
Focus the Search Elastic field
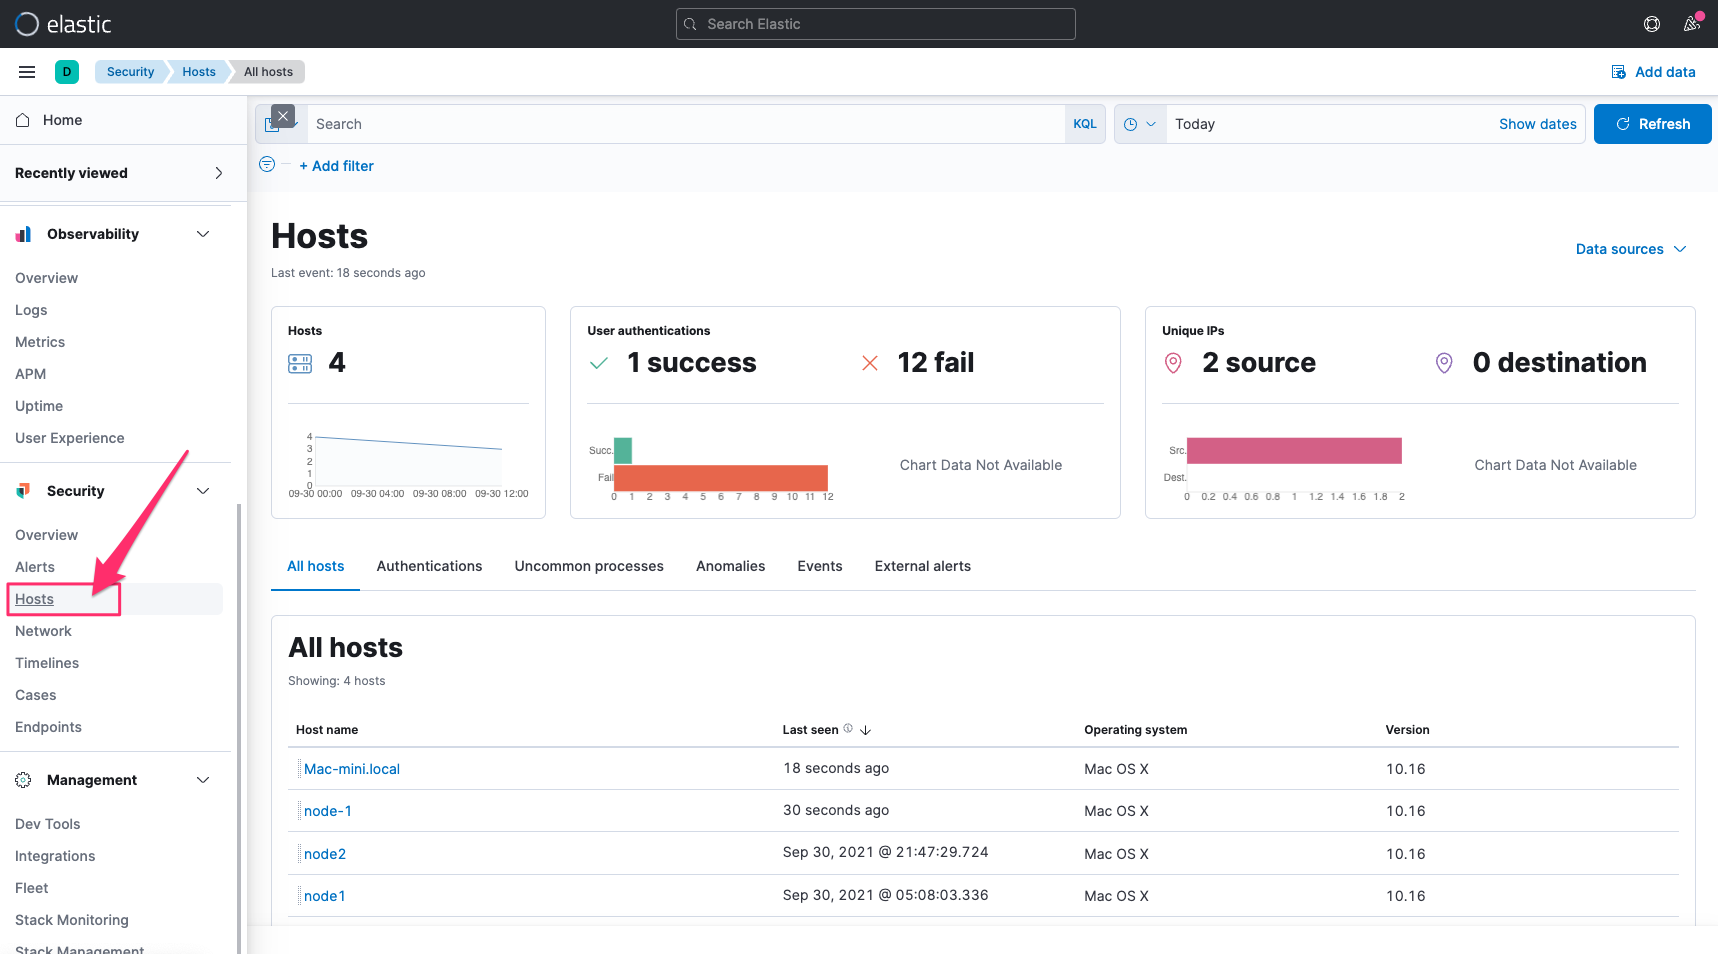(x=875, y=24)
